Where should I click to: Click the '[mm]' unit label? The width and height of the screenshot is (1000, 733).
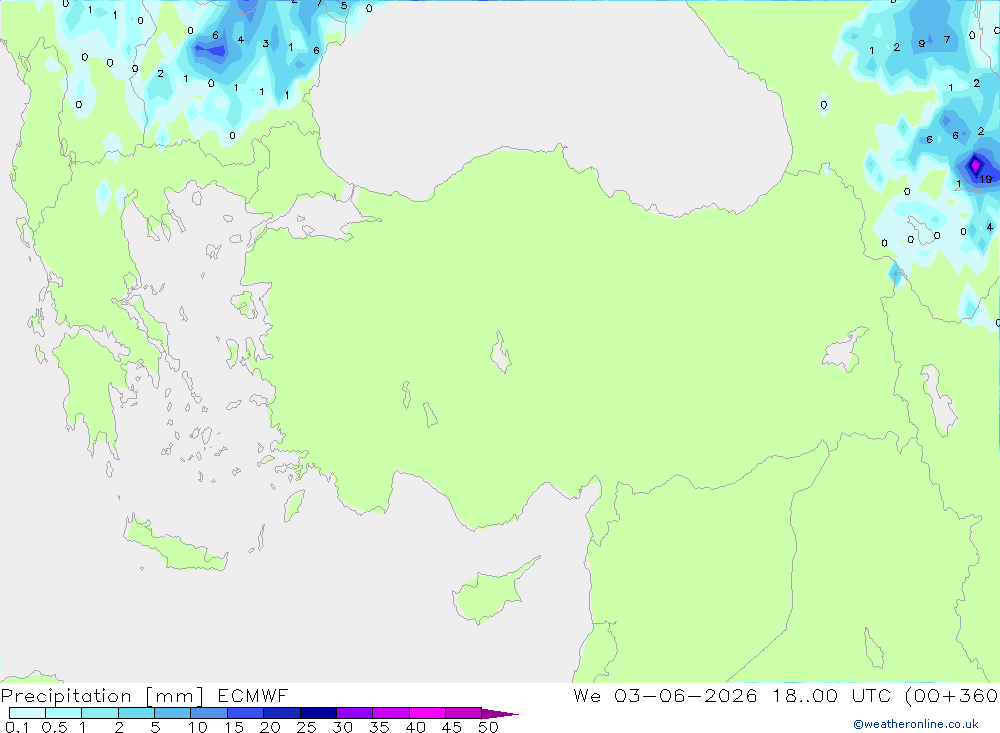pos(175,696)
